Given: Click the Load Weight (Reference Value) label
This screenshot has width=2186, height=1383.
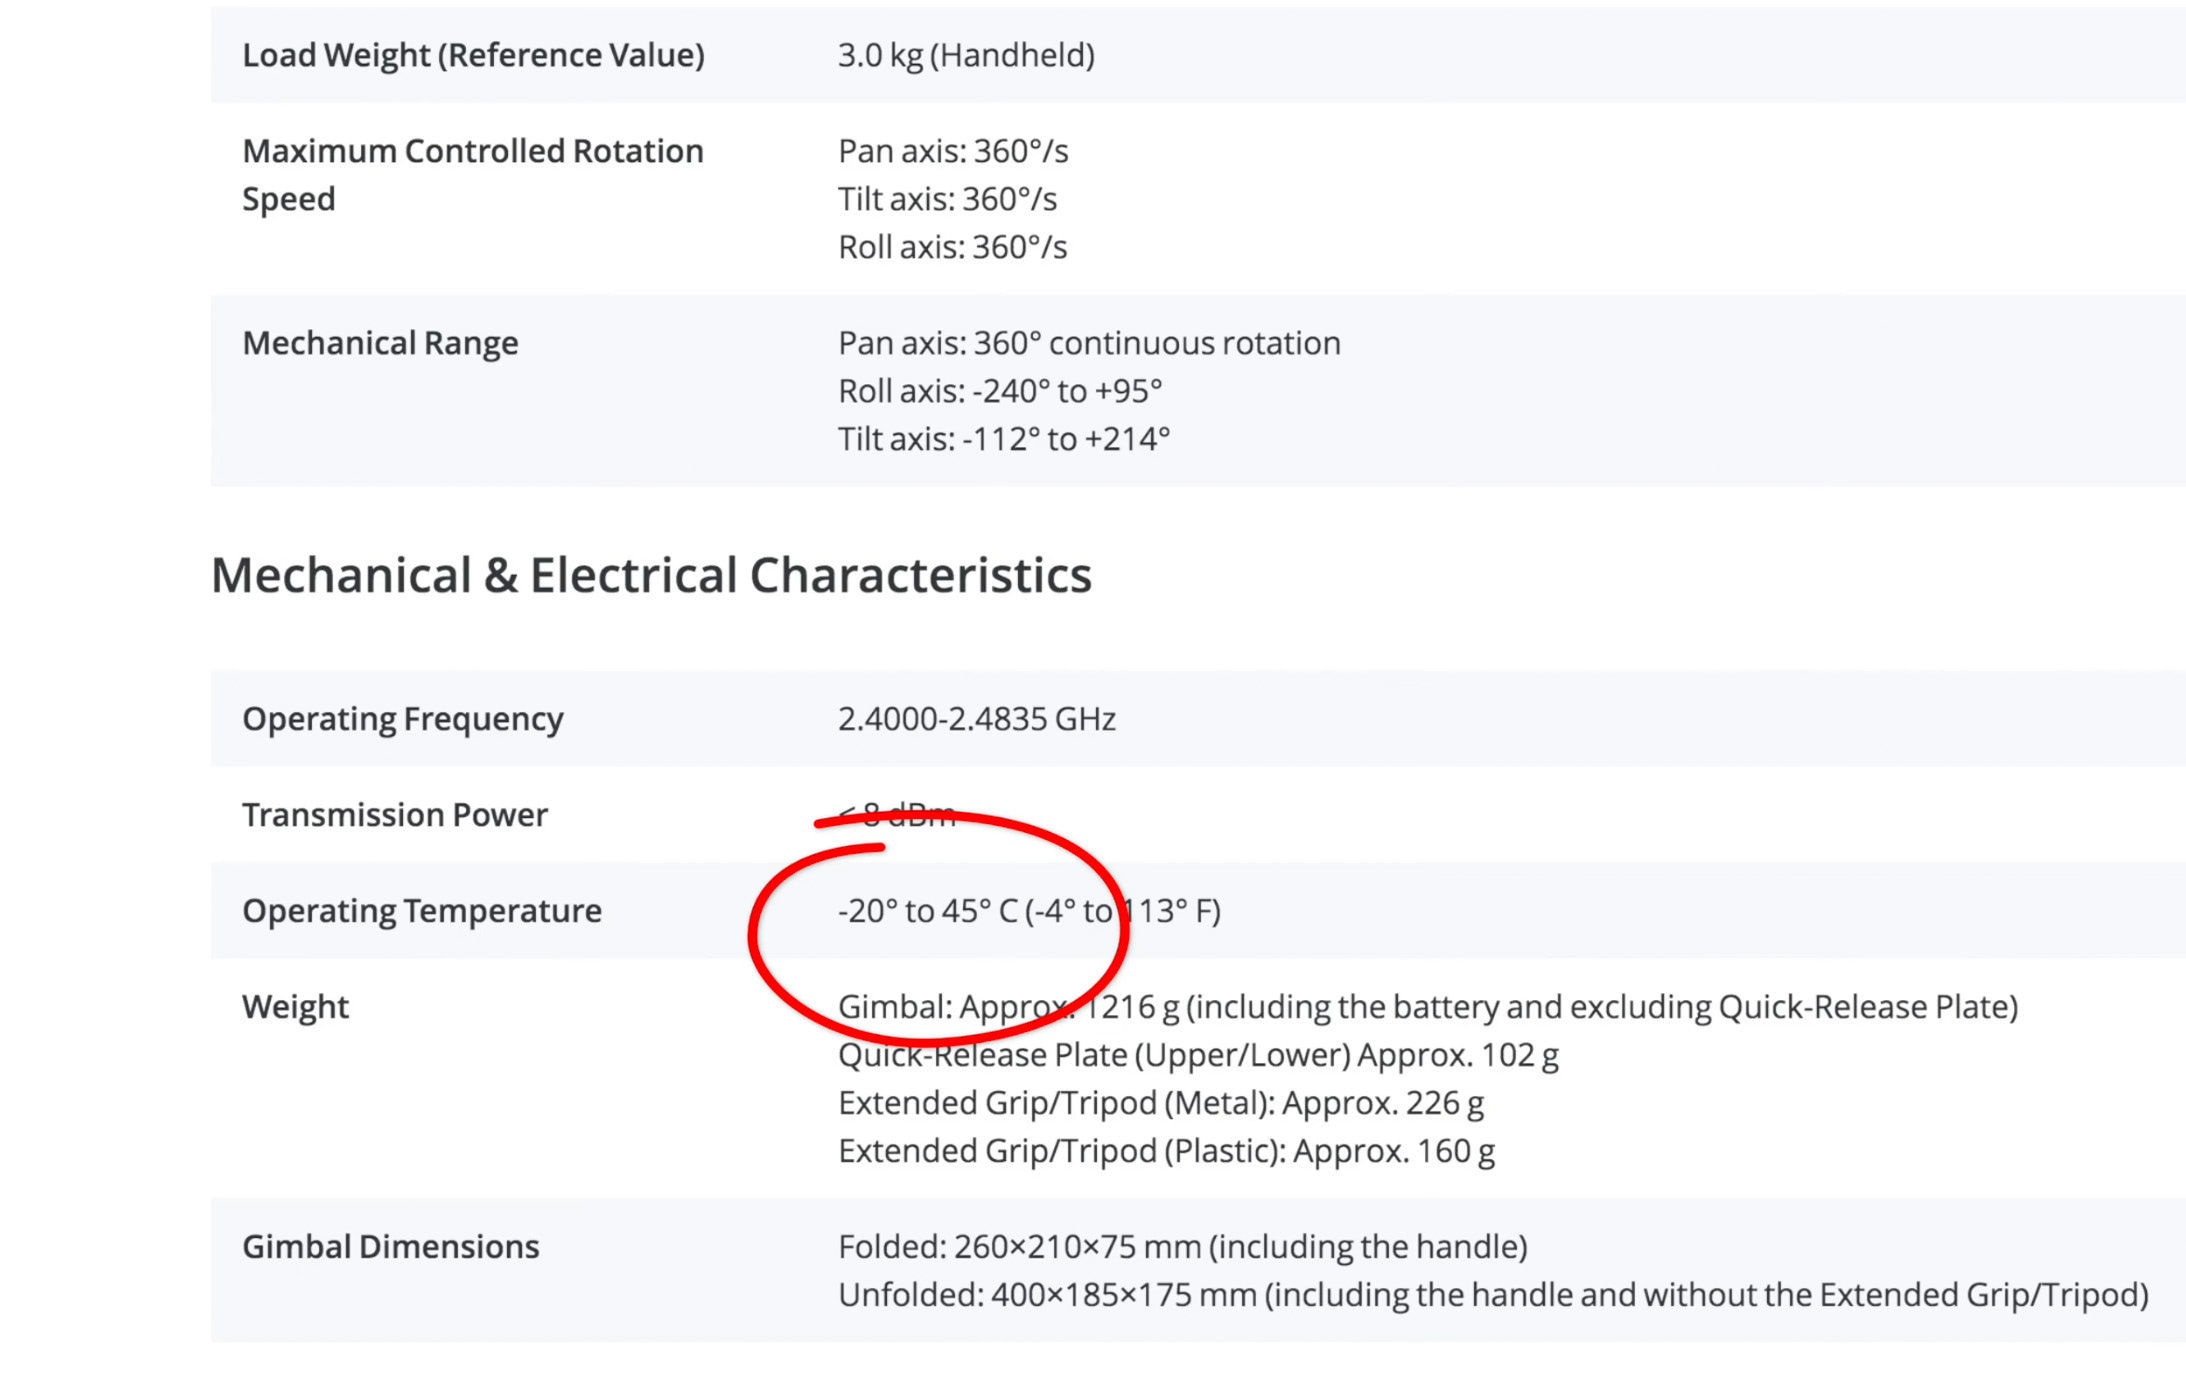Looking at the screenshot, I should [473, 55].
